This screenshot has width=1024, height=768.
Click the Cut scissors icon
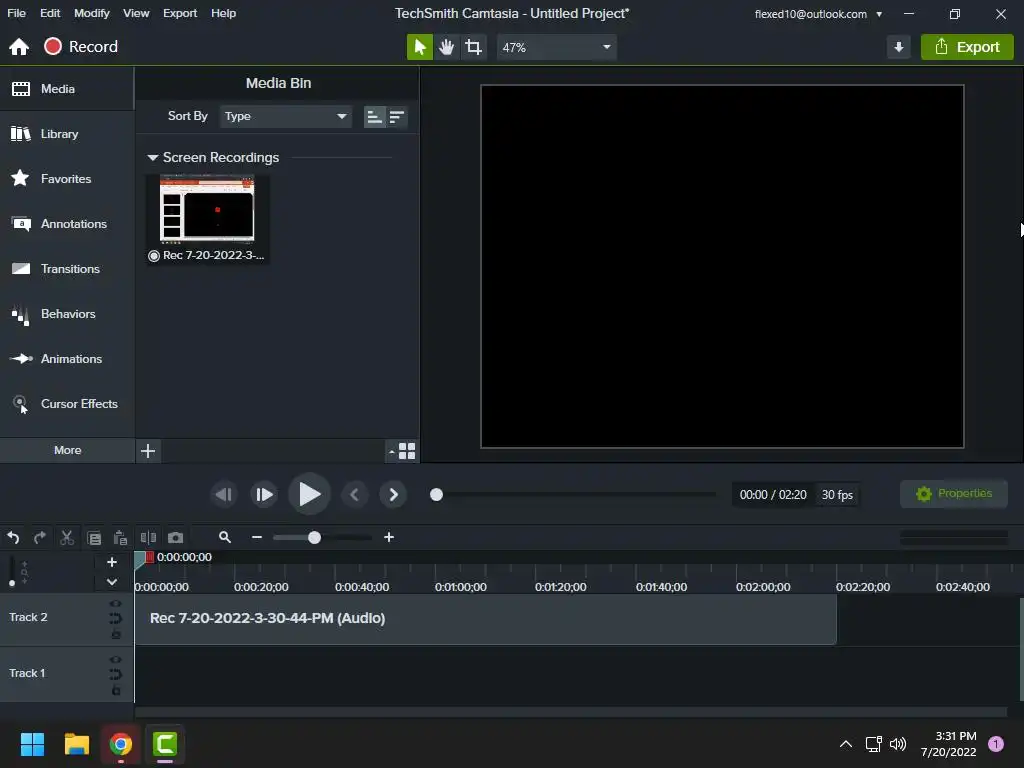(x=67, y=537)
